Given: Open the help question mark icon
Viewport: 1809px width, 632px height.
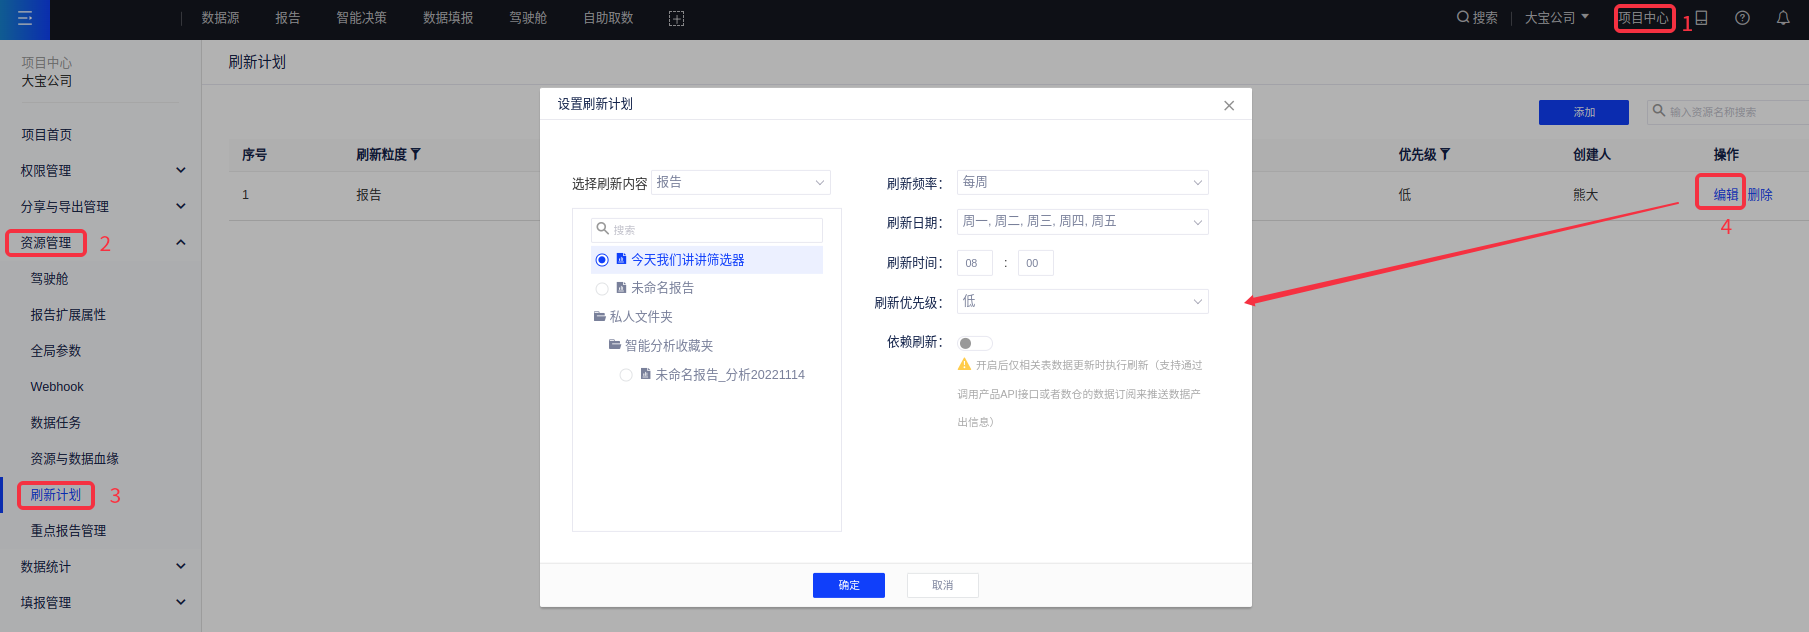Looking at the screenshot, I should click(1742, 18).
